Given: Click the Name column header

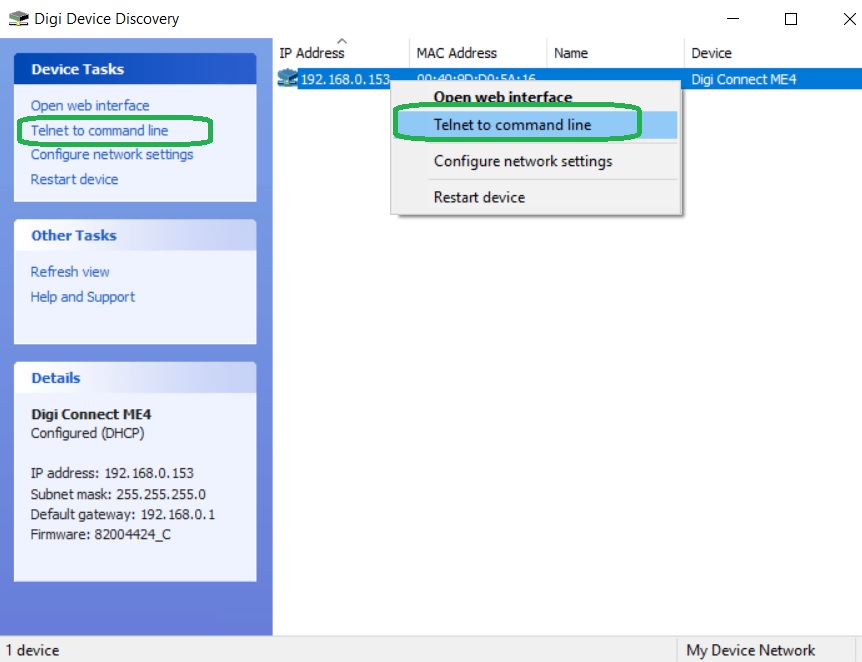Looking at the screenshot, I should pos(616,53).
